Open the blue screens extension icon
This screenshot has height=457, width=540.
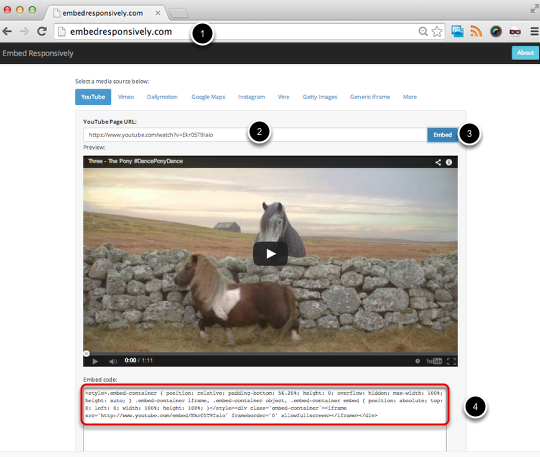tap(457, 32)
